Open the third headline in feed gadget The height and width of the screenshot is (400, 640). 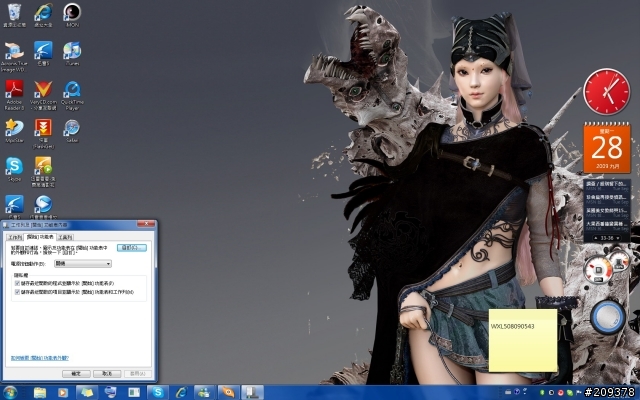click(x=607, y=213)
